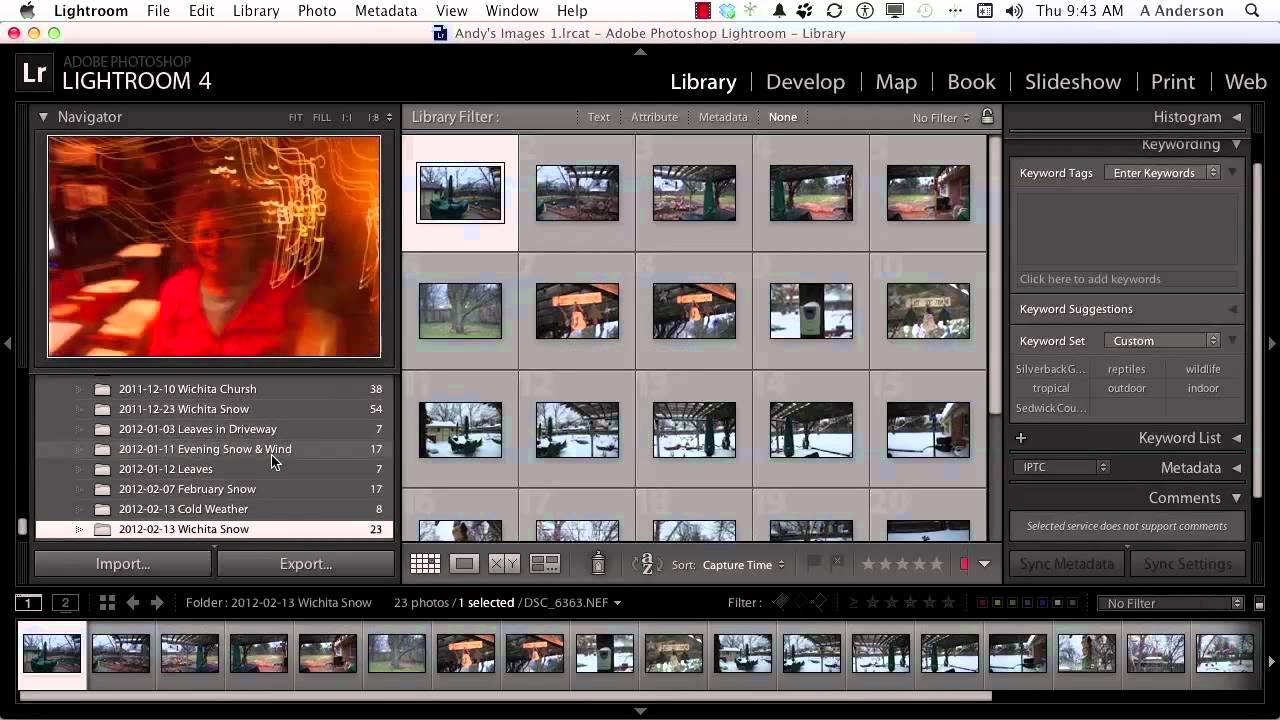Open the Sort: Capture Time dropdown
The width and height of the screenshot is (1280, 720).
tap(741, 564)
